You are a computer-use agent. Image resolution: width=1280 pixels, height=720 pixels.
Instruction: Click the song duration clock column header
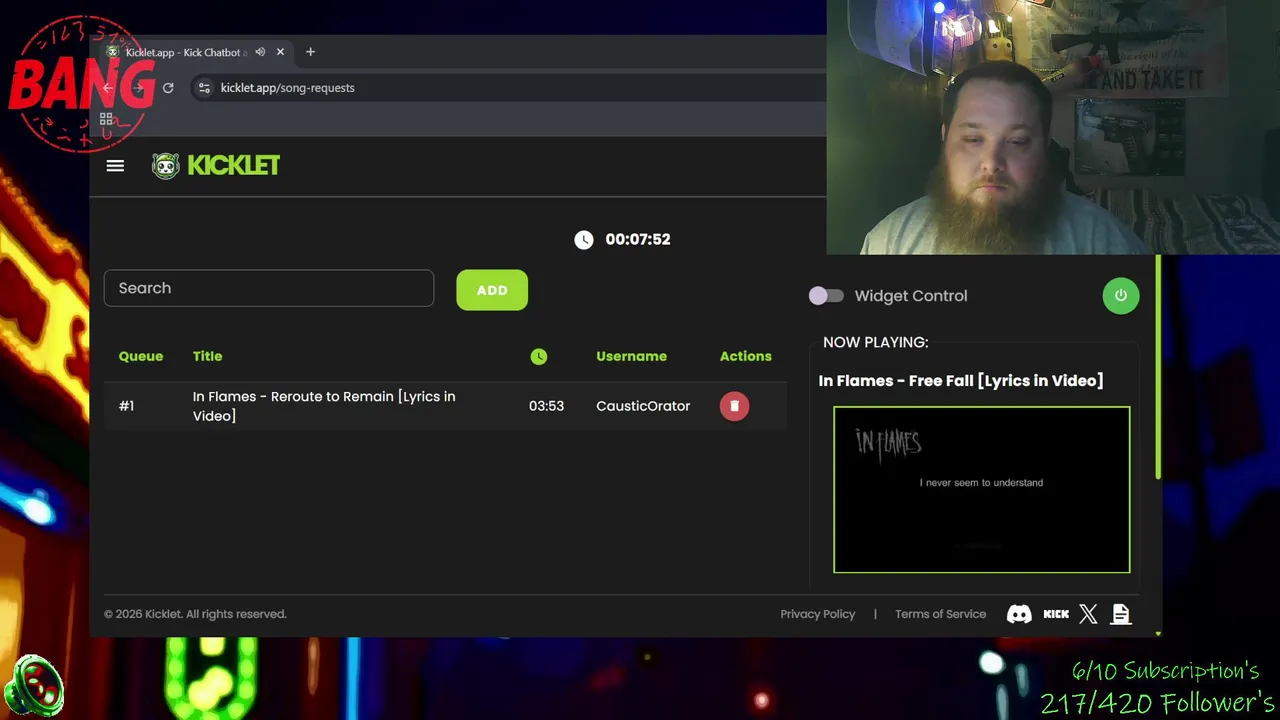coord(539,356)
